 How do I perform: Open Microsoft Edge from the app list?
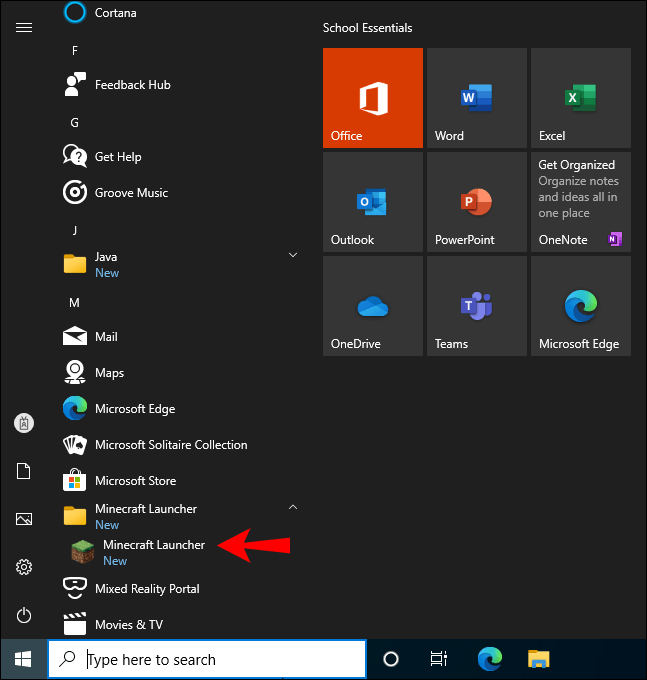[x=180, y=409]
